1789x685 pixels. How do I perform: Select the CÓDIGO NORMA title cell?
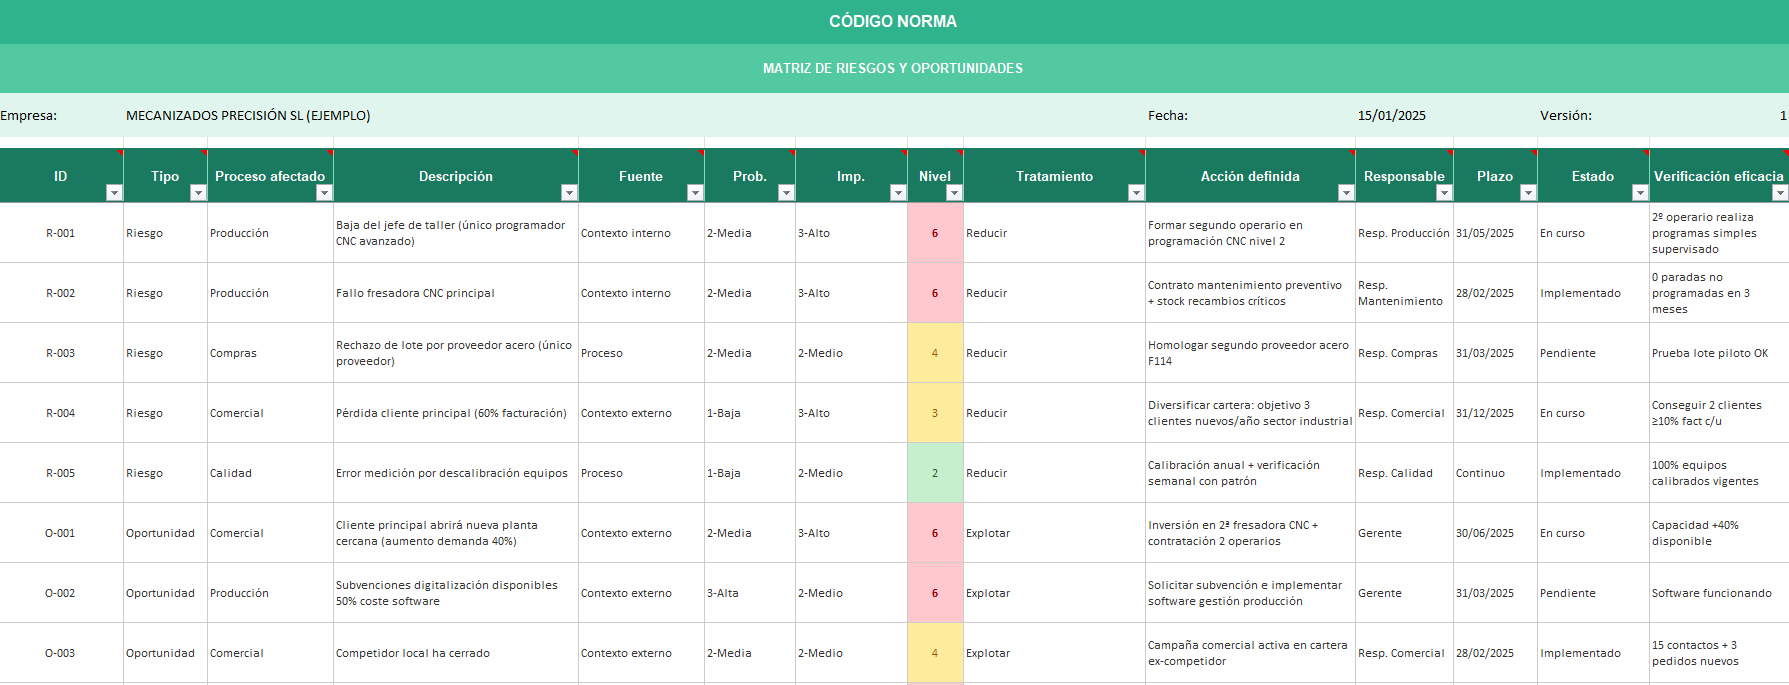click(x=893, y=22)
